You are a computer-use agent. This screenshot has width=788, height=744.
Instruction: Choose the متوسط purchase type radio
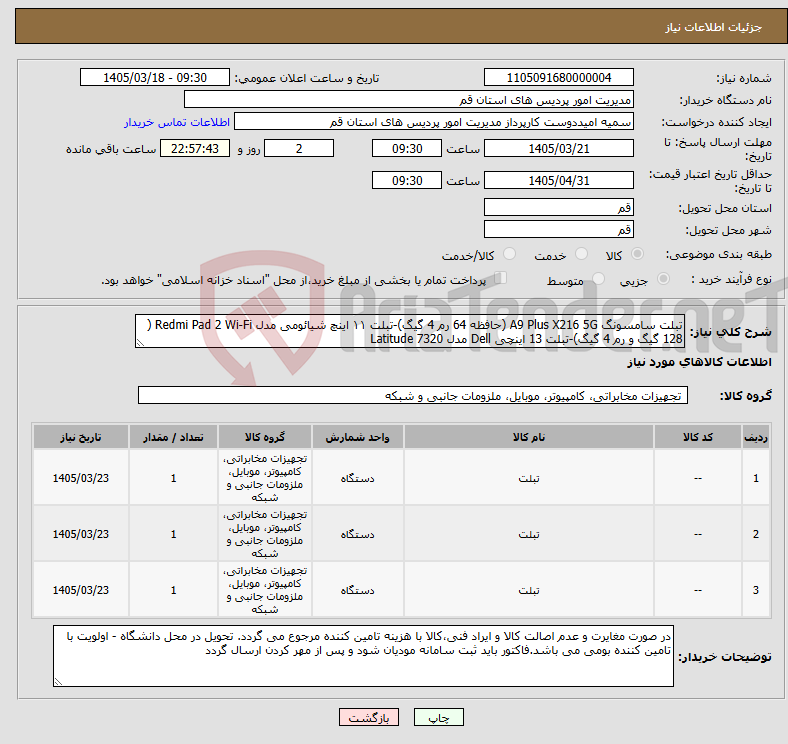(598, 278)
